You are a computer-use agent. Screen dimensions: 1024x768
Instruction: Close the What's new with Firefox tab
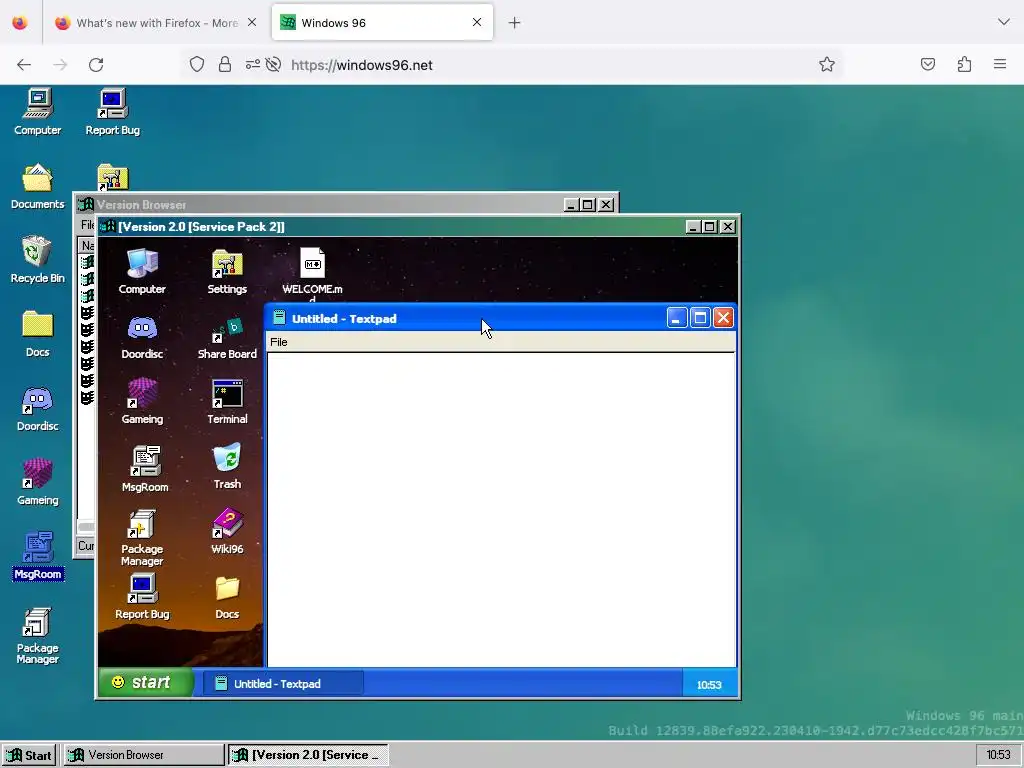252,22
